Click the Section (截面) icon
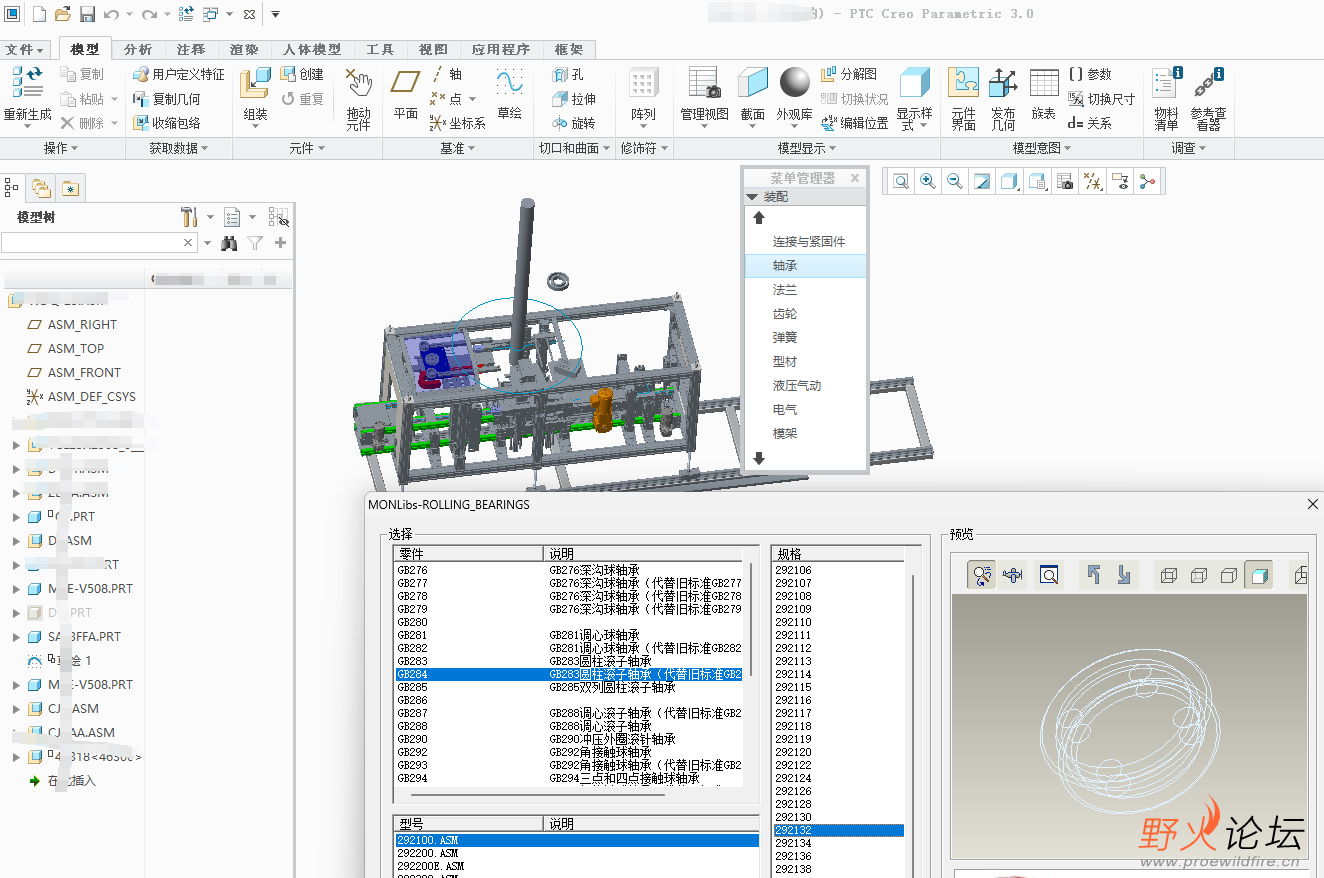Viewport: 1324px width, 878px height. (x=753, y=83)
